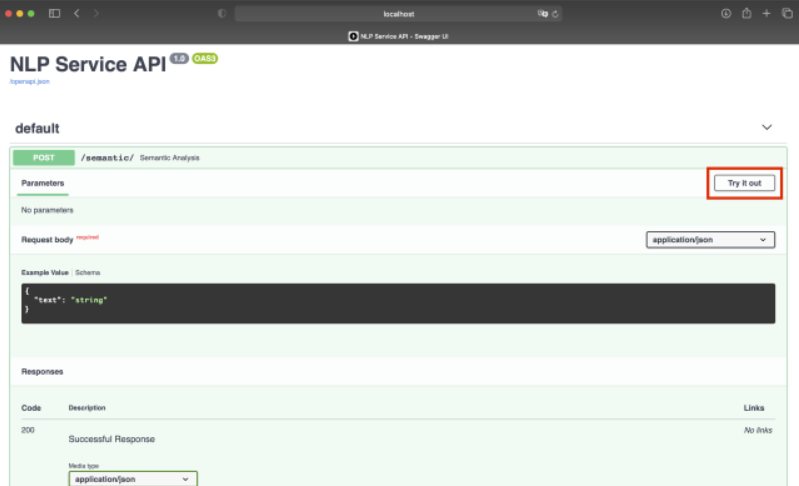Click the Description column header
The width and height of the screenshot is (799, 486).
[x=87, y=408]
